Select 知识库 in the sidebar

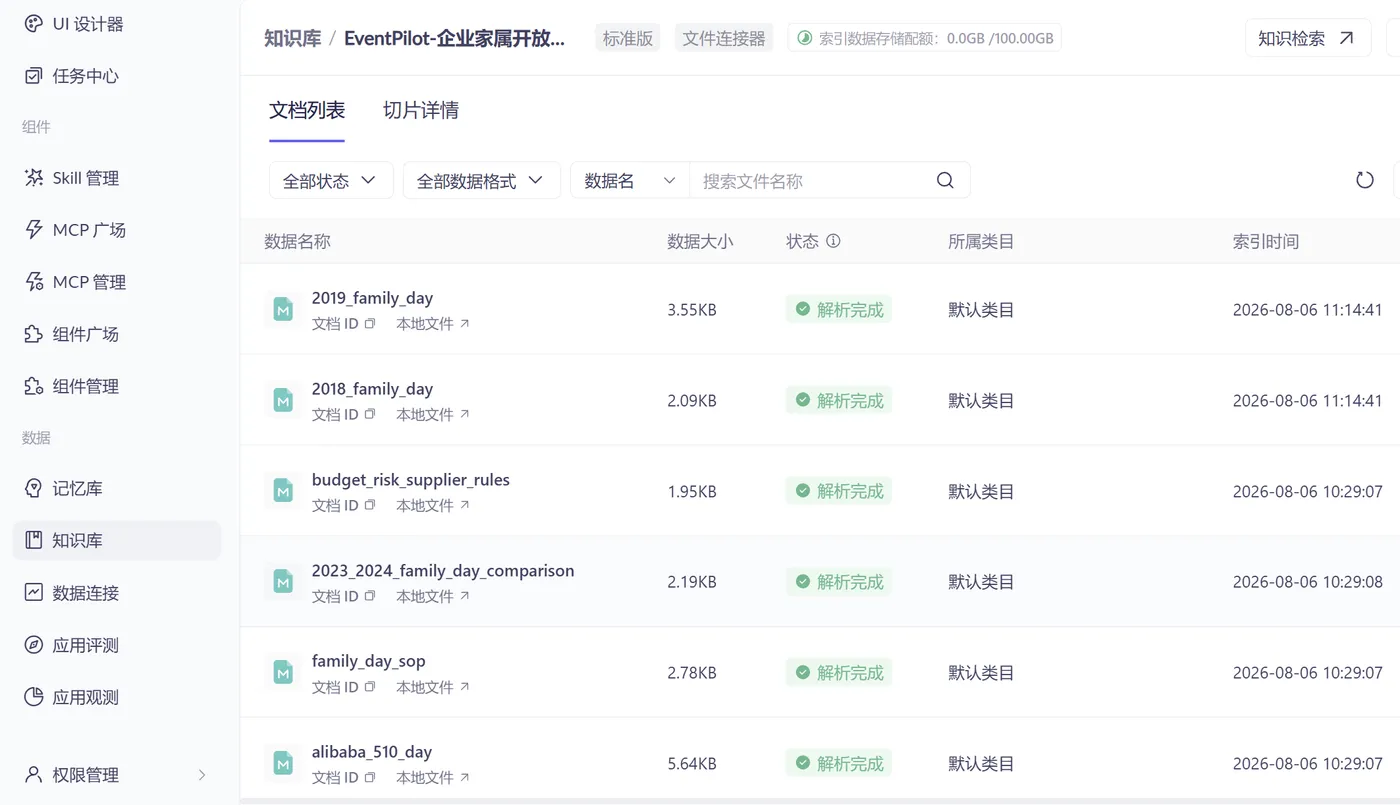tap(116, 541)
